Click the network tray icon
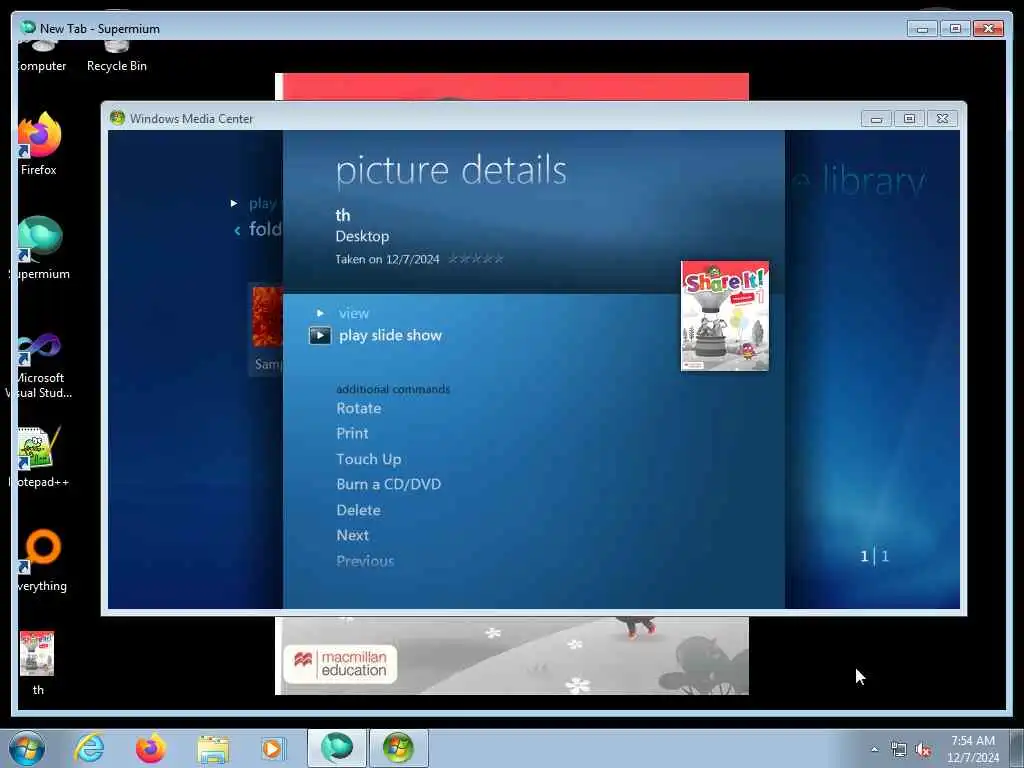The height and width of the screenshot is (768, 1024). tap(899, 750)
